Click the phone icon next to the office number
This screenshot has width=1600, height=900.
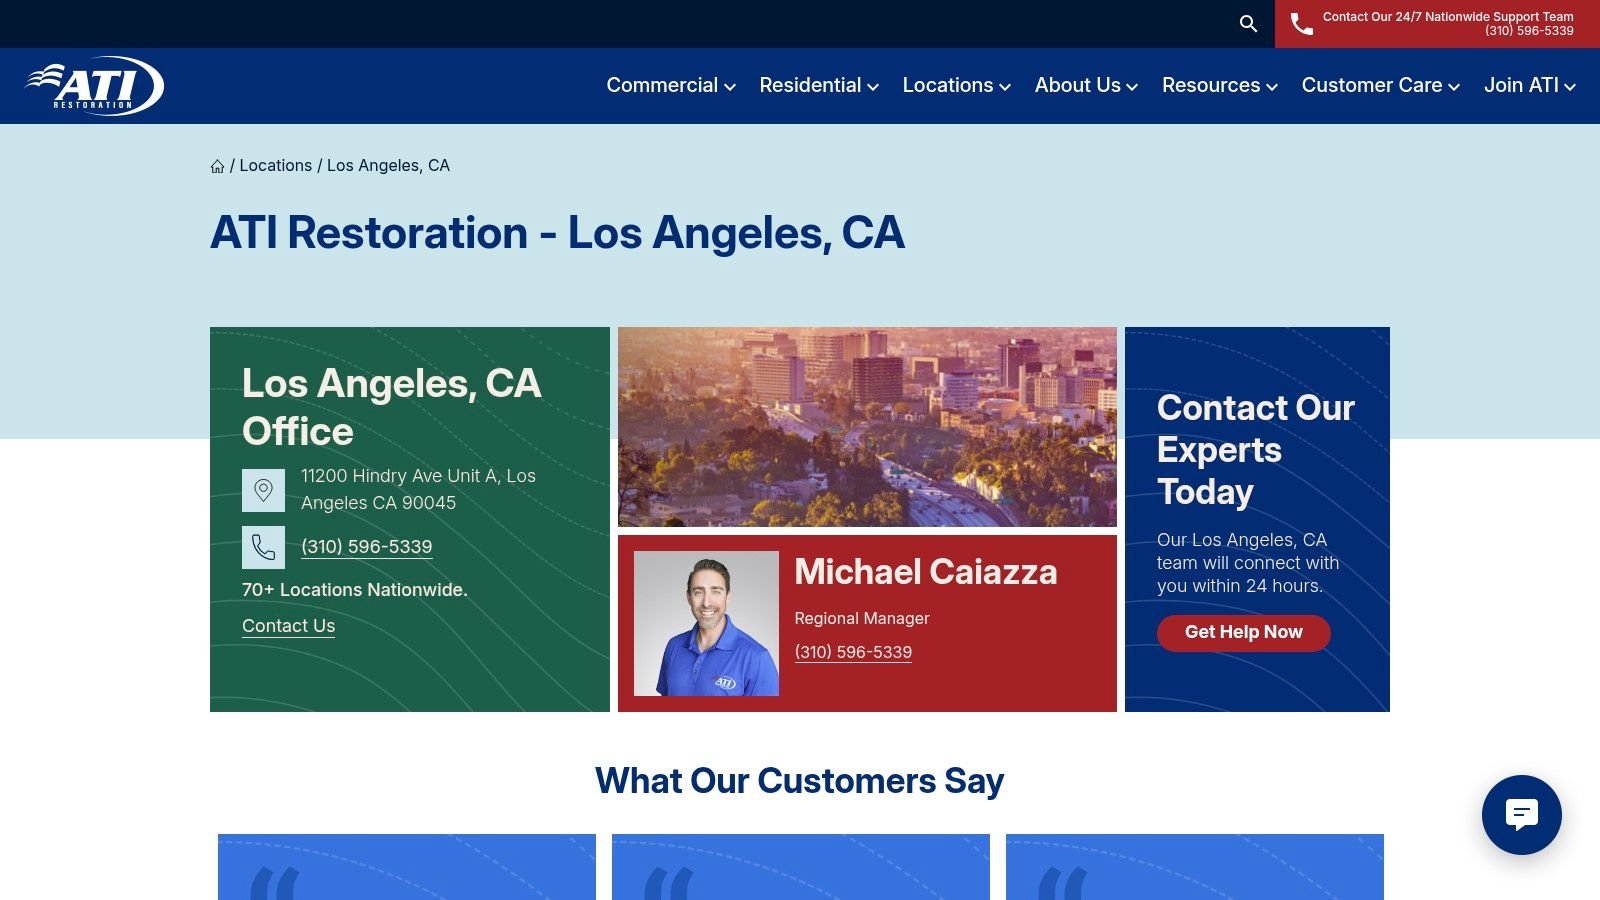tap(263, 546)
